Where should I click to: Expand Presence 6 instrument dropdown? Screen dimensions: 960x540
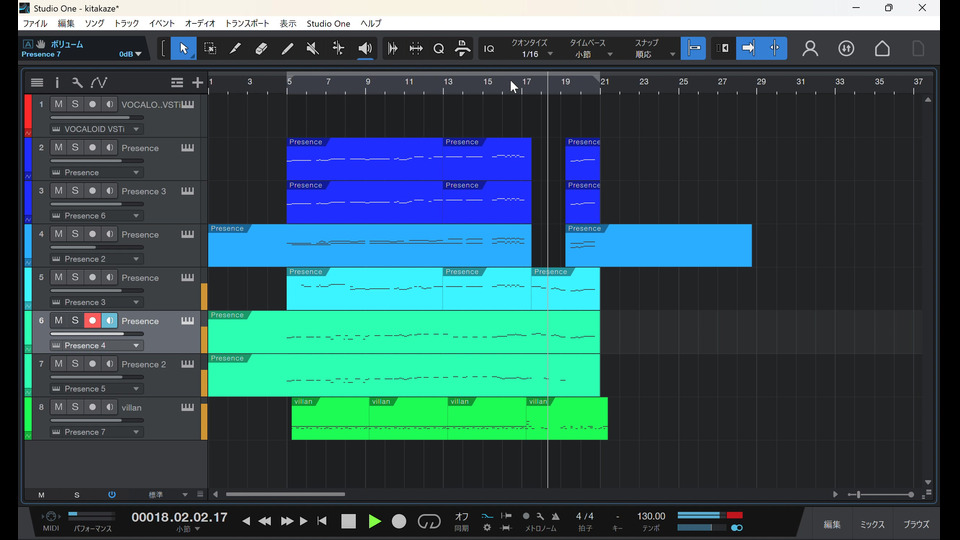click(136, 216)
